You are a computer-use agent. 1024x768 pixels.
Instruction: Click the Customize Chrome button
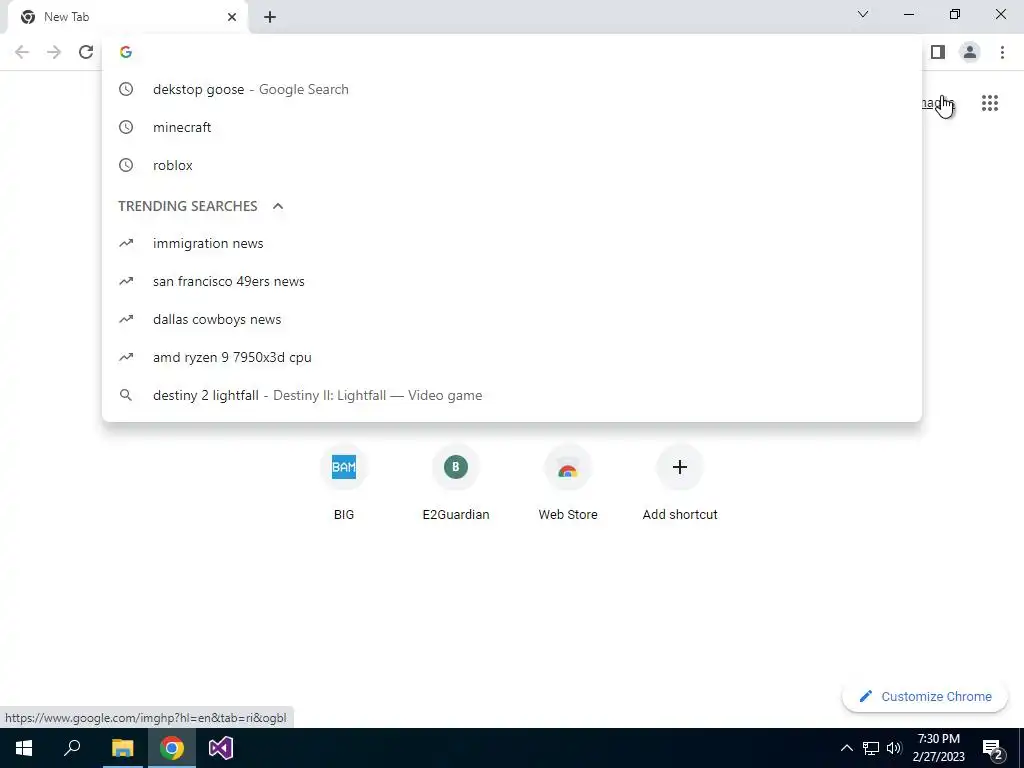pyautogui.click(x=925, y=696)
